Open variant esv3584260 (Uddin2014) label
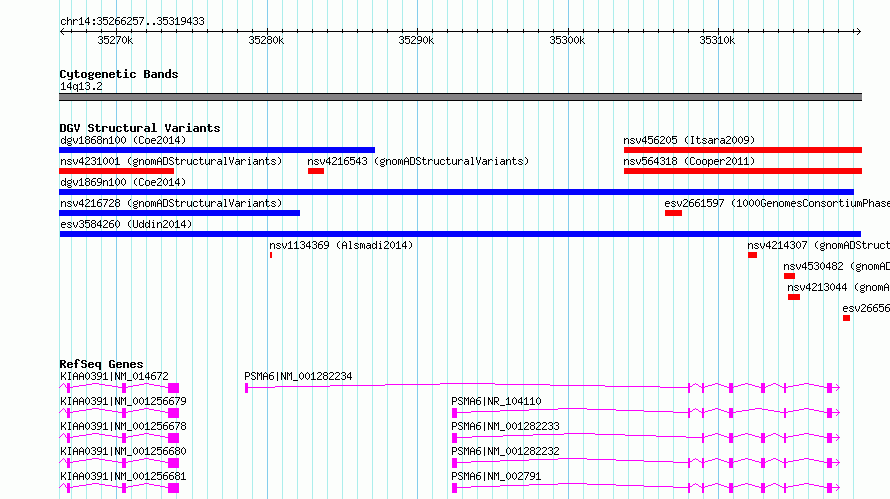 click(126, 224)
